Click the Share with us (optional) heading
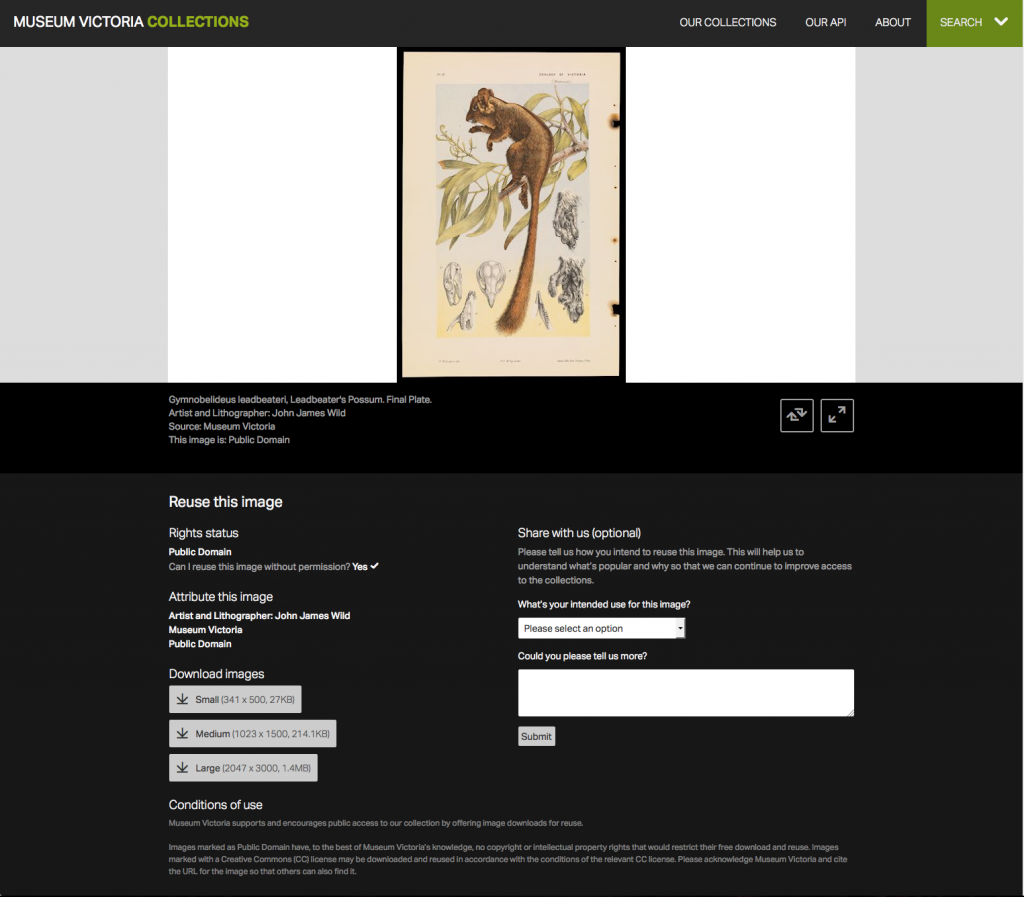The width and height of the screenshot is (1024, 897). click(x=579, y=533)
